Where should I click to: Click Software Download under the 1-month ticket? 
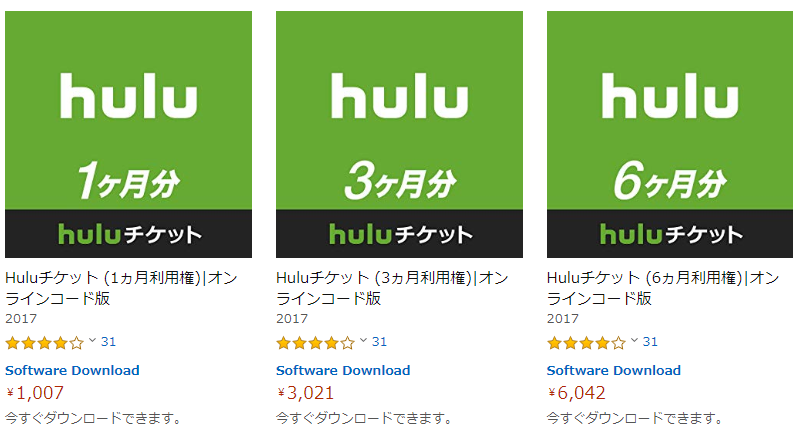(72, 370)
